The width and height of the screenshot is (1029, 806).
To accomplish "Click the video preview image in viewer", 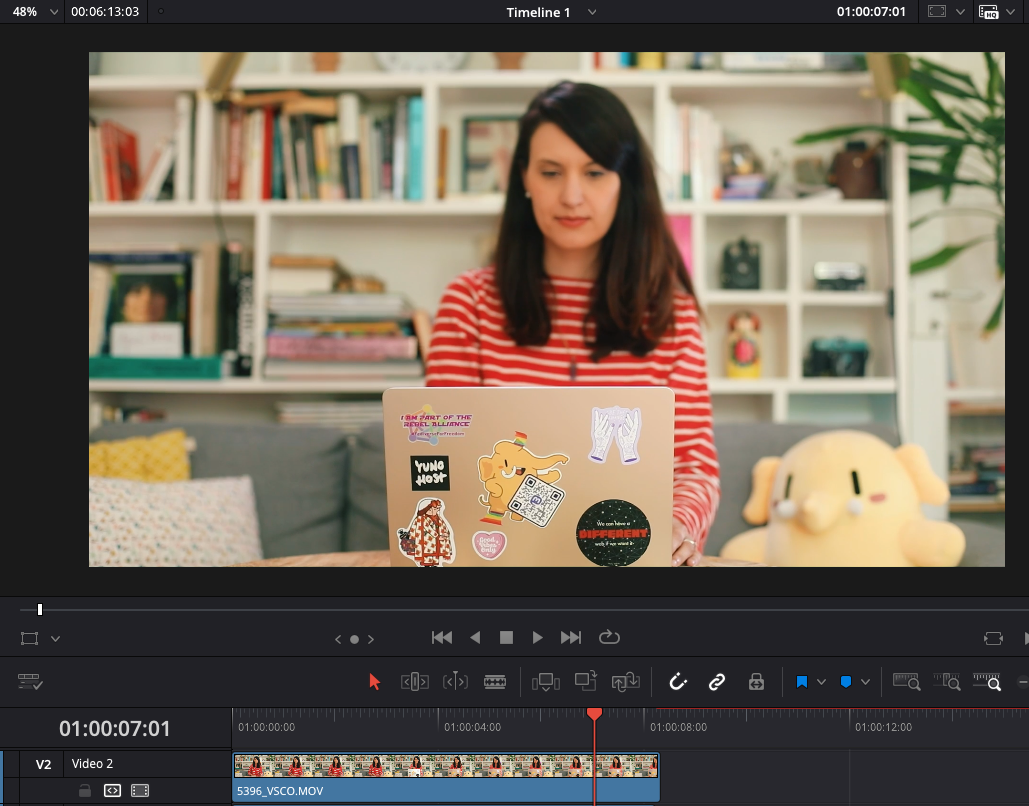I will pos(547,309).
